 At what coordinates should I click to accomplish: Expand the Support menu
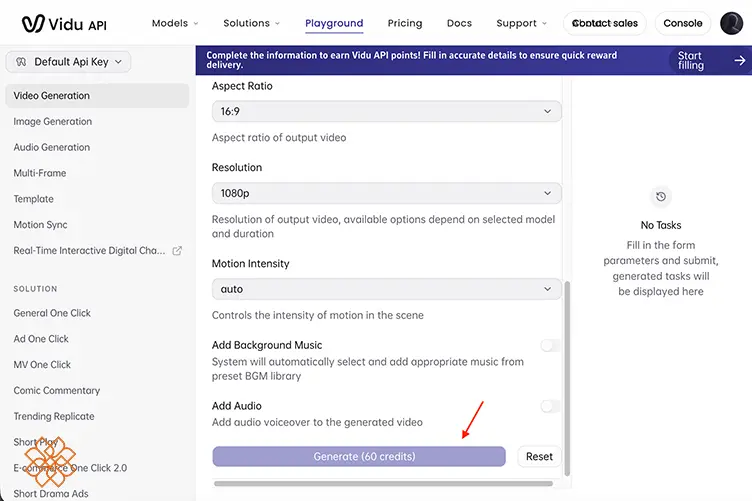pyautogui.click(x=522, y=23)
